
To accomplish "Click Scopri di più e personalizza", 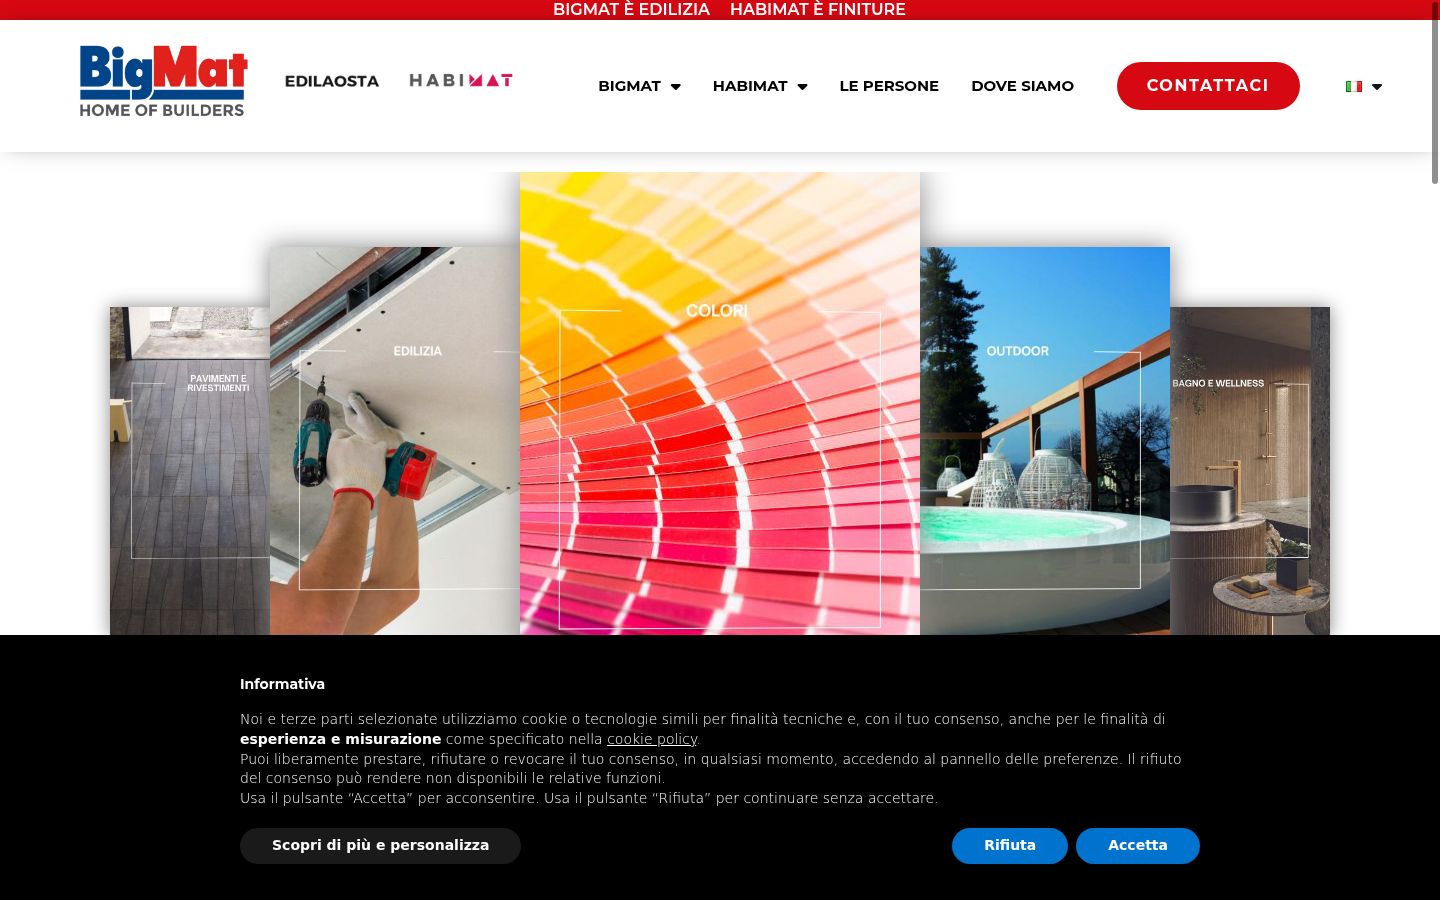I will point(380,846).
